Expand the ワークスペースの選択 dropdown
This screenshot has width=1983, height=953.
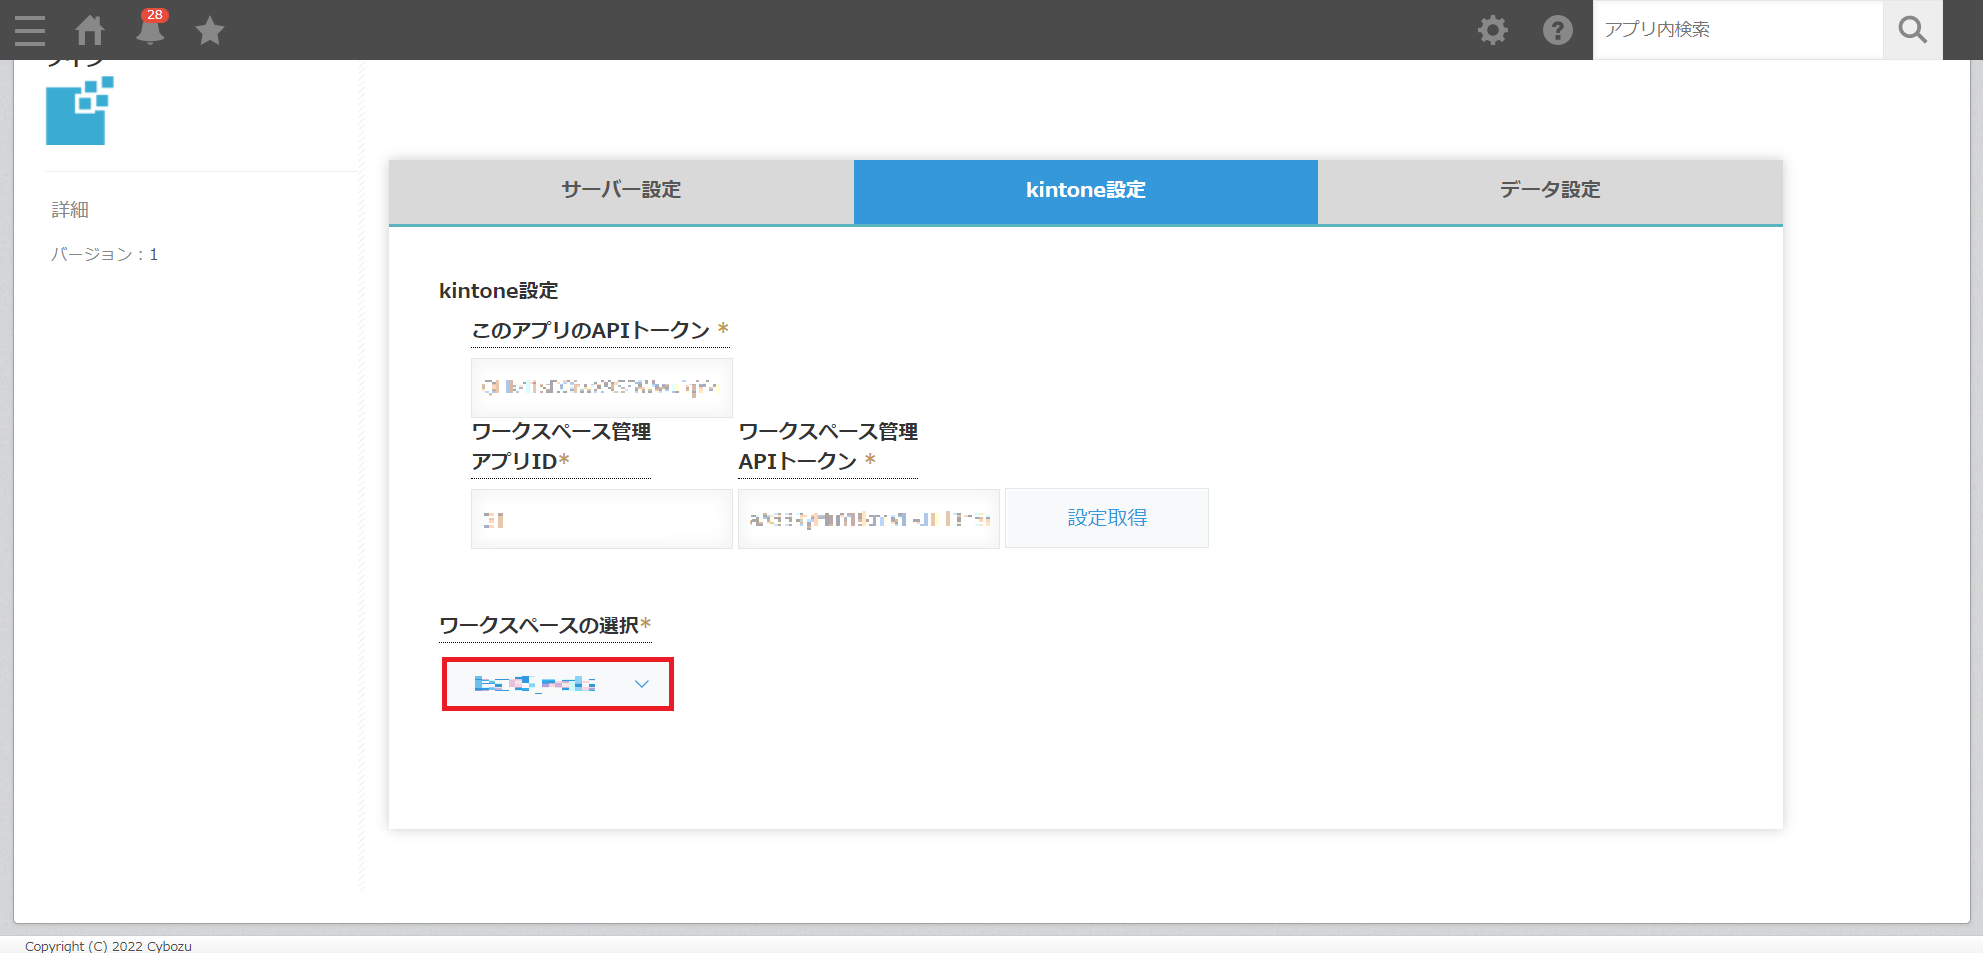click(x=558, y=684)
